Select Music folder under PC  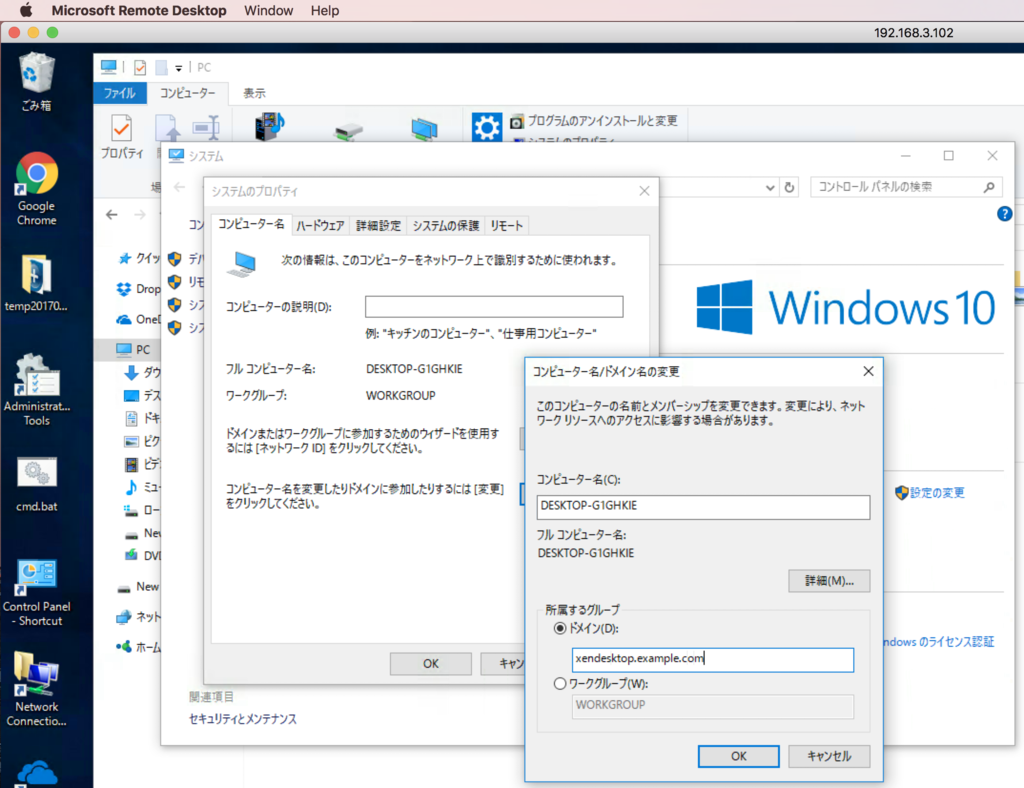(x=142, y=487)
